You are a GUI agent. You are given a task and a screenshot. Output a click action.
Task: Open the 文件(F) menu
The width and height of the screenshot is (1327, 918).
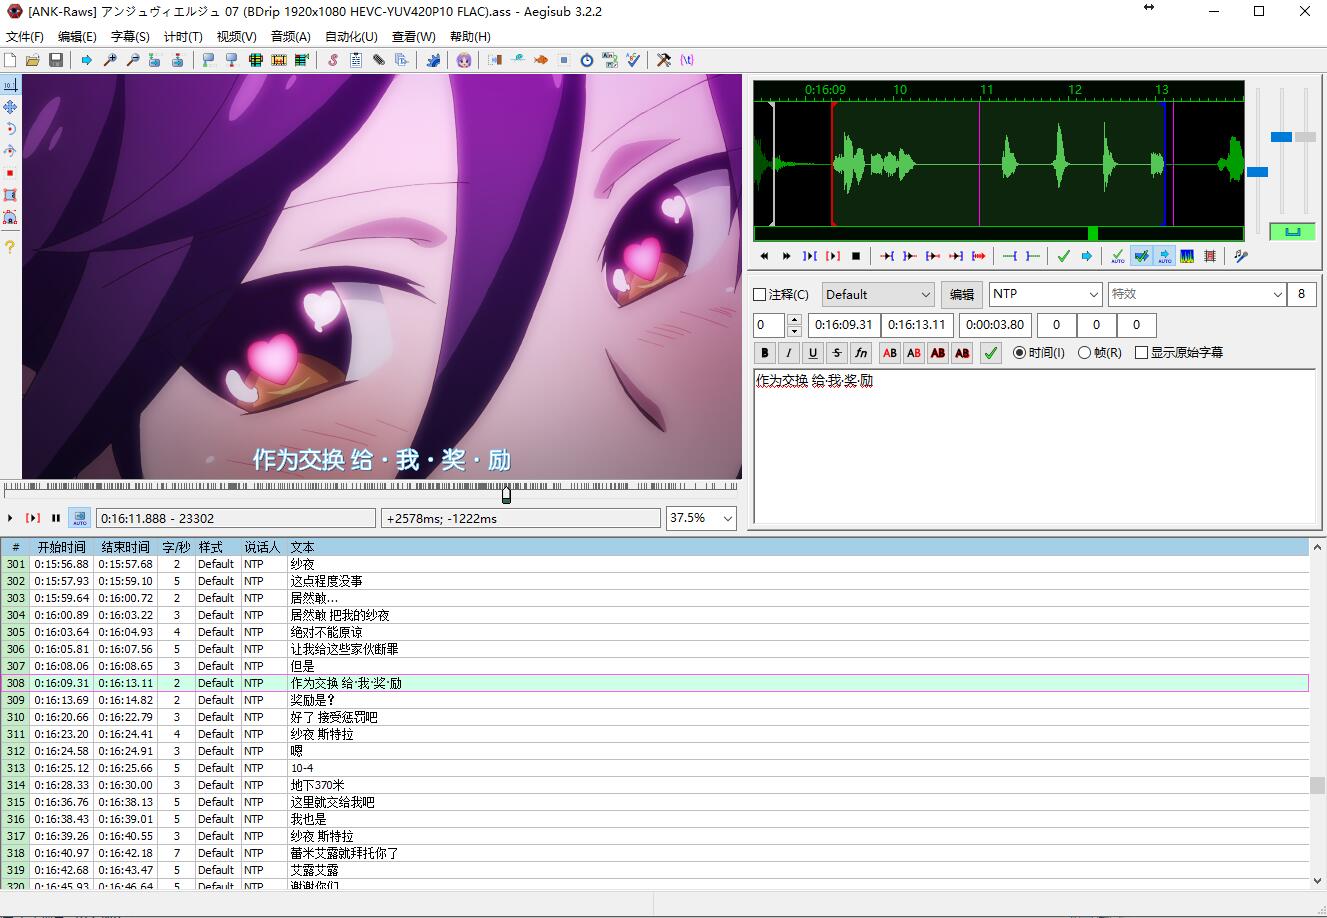coord(25,36)
